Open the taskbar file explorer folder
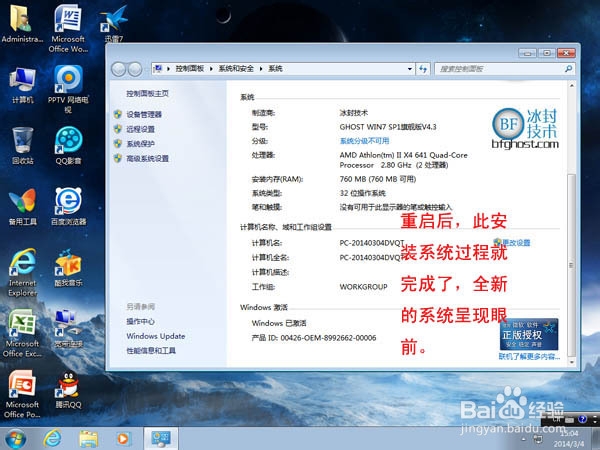Screen dimensions: 600x450 (88, 438)
